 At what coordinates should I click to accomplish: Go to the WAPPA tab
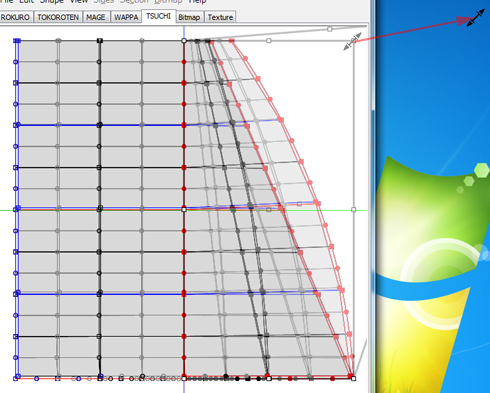point(126,17)
